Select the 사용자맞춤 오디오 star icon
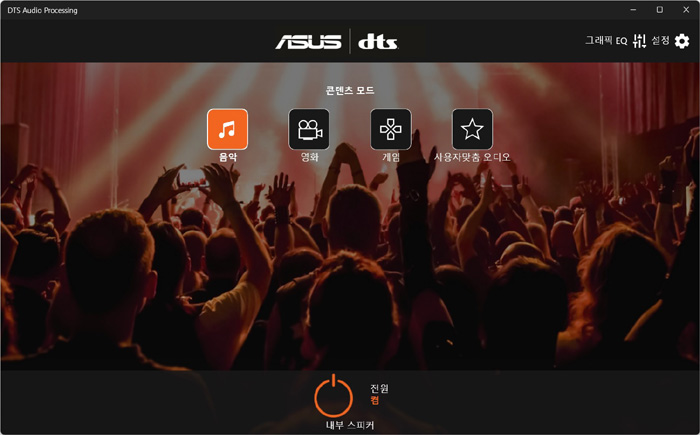Screen dimensions: 700x435 tap(472, 129)
